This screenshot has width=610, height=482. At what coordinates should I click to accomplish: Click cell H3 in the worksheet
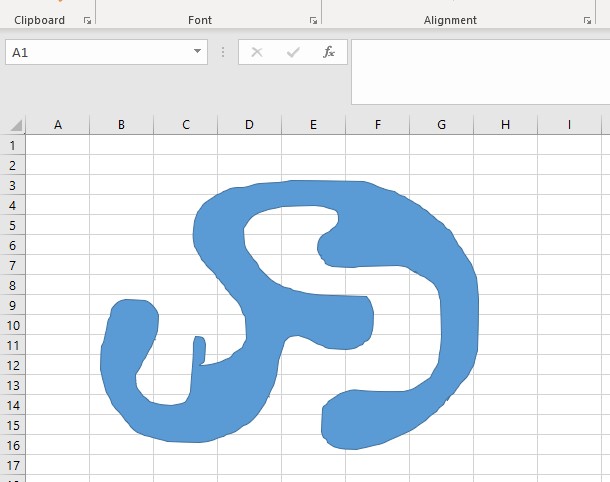[x=505, y=185]
